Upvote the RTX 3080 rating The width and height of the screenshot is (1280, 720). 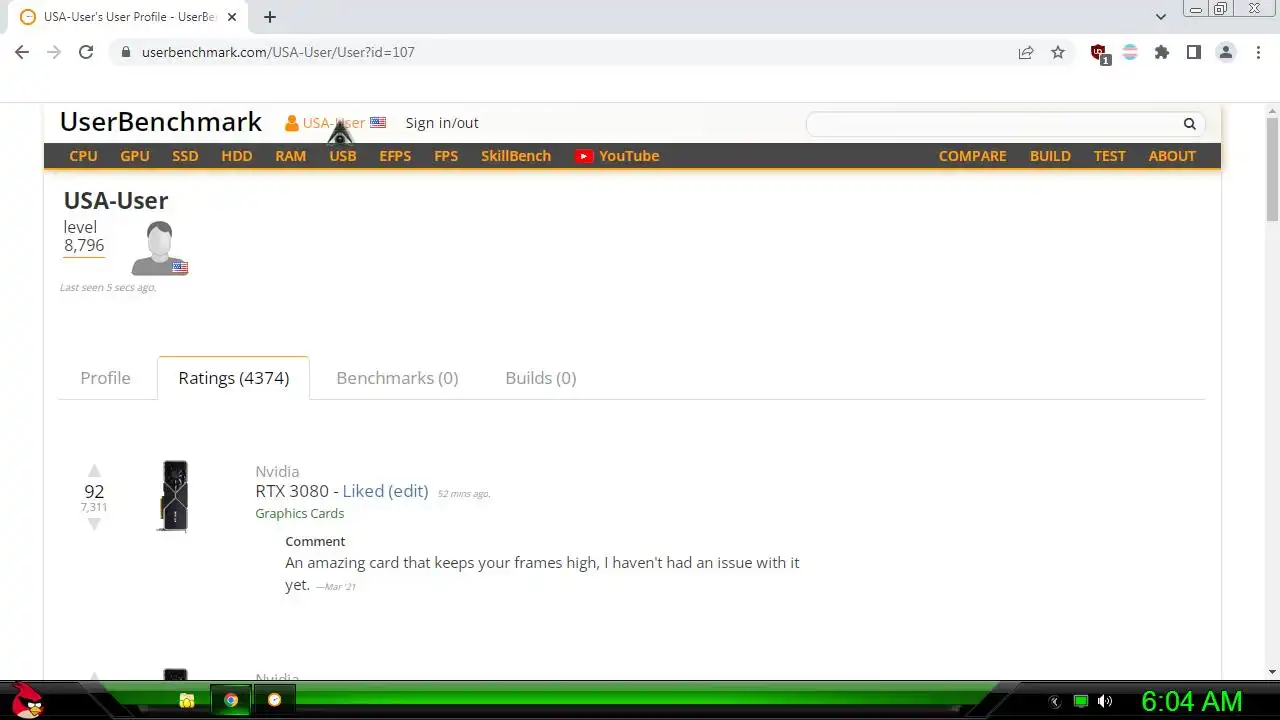point(94,471)
